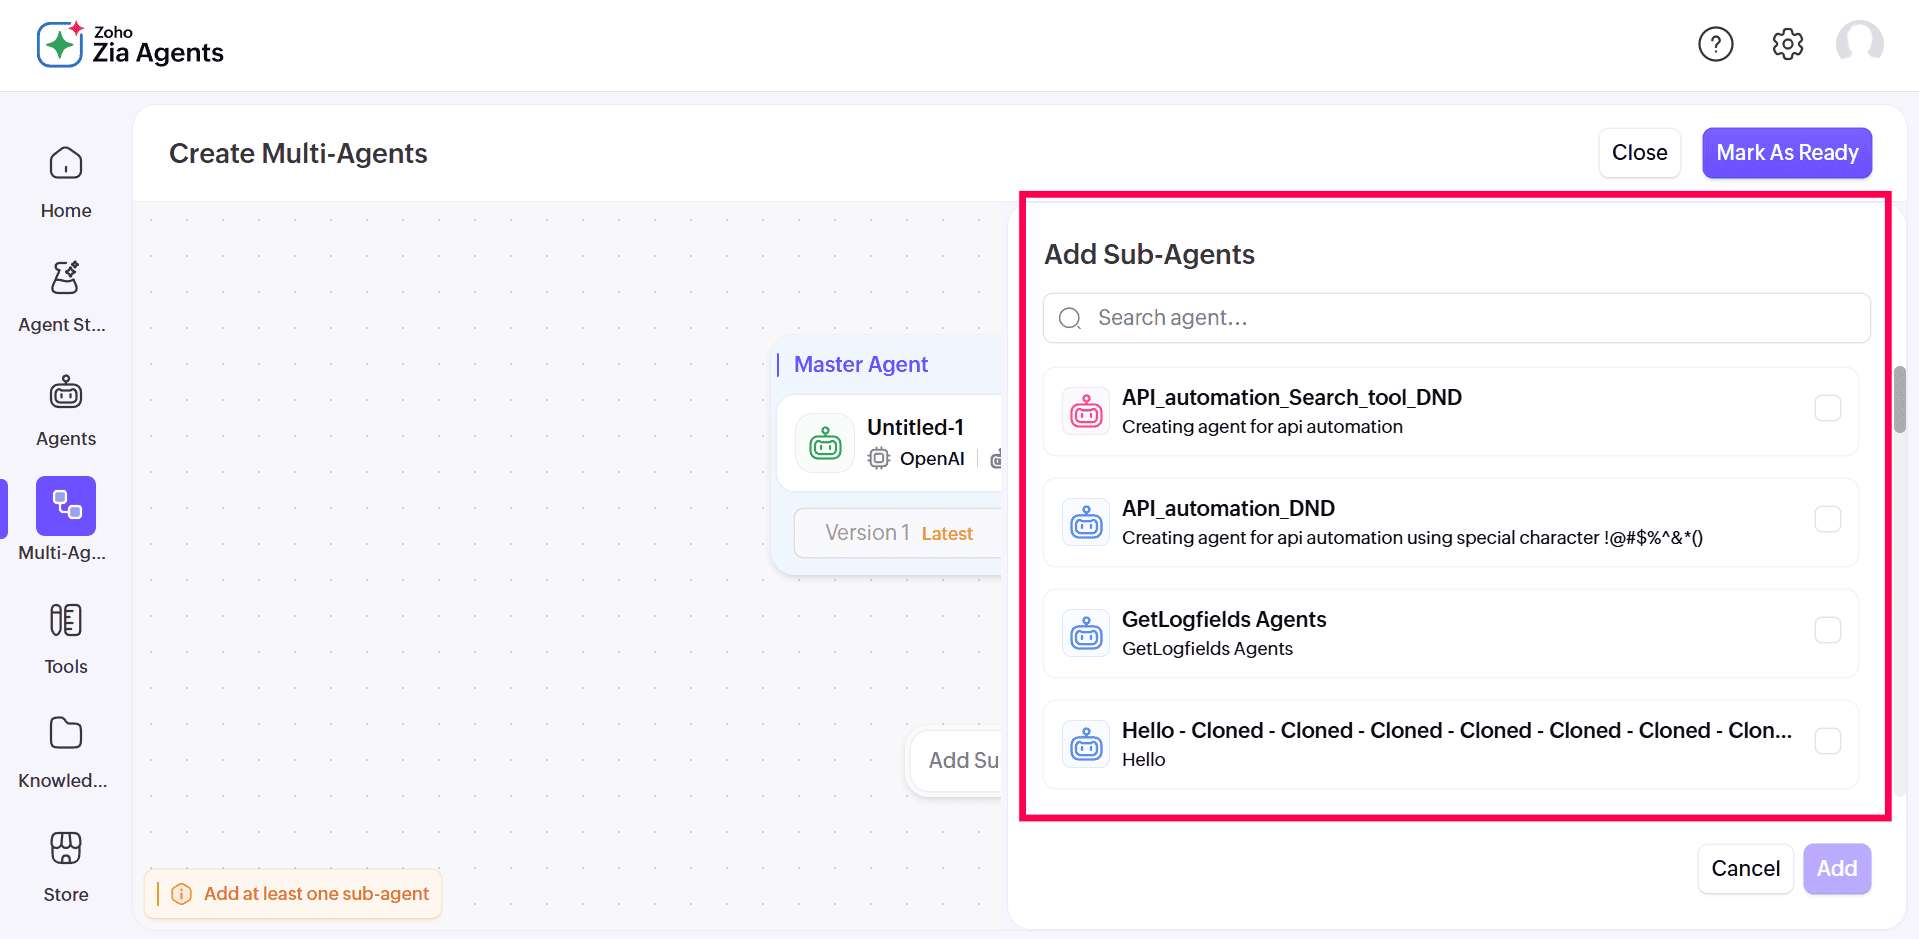Click the warning info icon
The width and height of the screenshot is (1919, 939).
[181, 894]
